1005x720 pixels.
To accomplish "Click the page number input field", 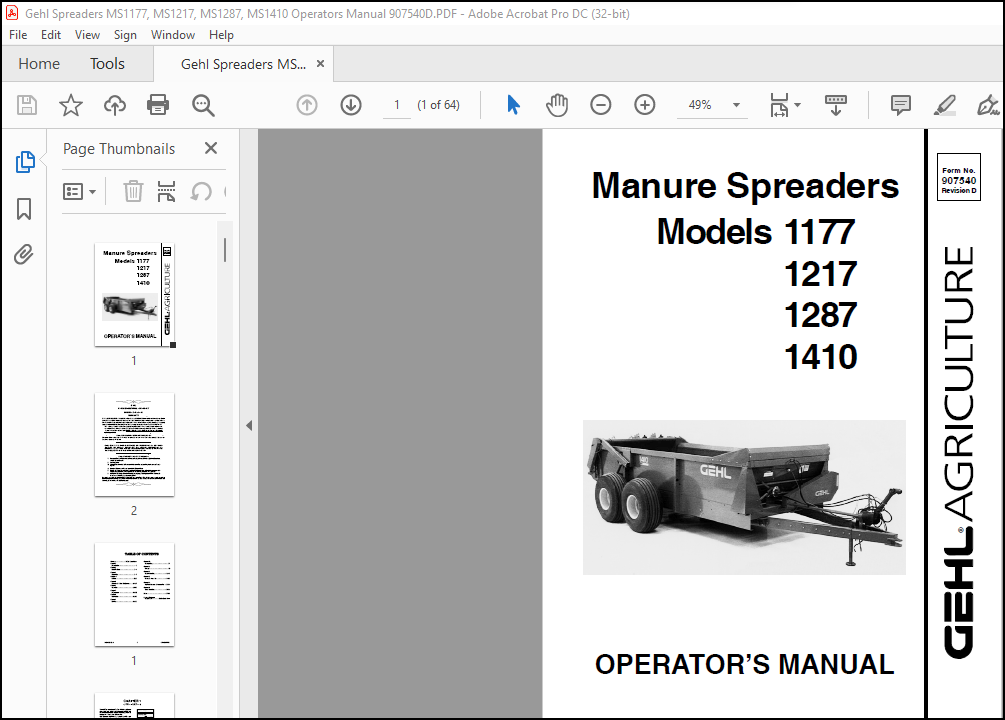I will (x=397, y=105).
